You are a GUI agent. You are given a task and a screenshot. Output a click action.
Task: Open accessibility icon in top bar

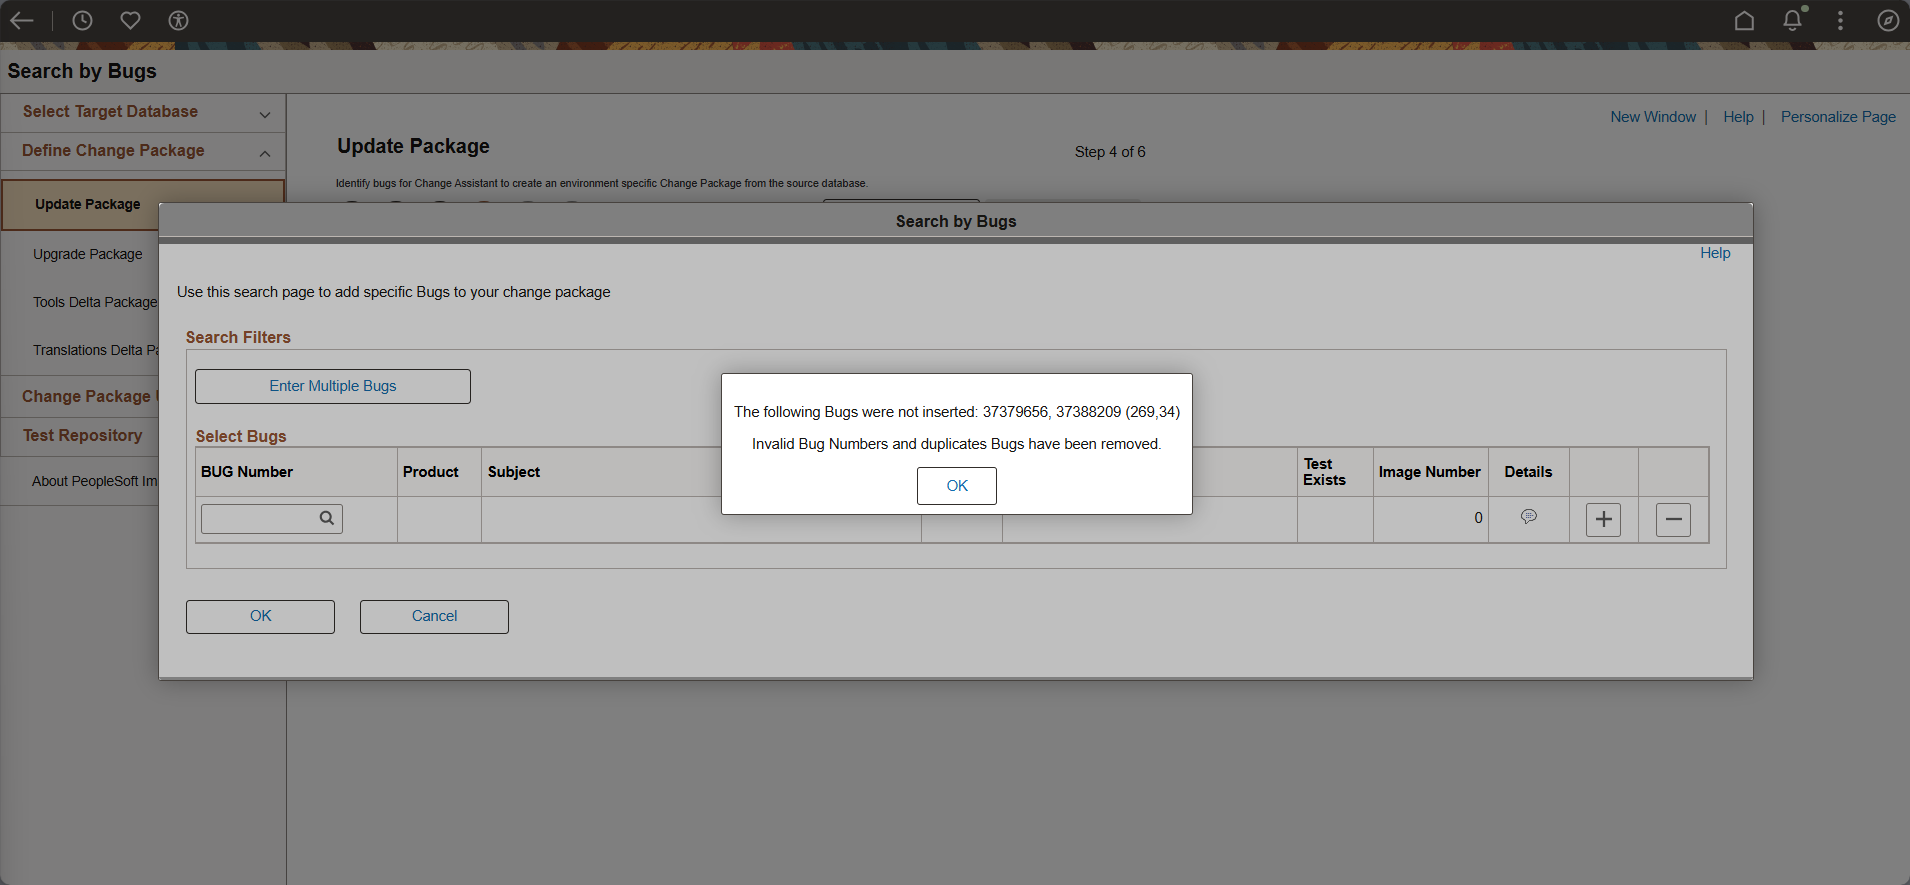coord(178,20)
